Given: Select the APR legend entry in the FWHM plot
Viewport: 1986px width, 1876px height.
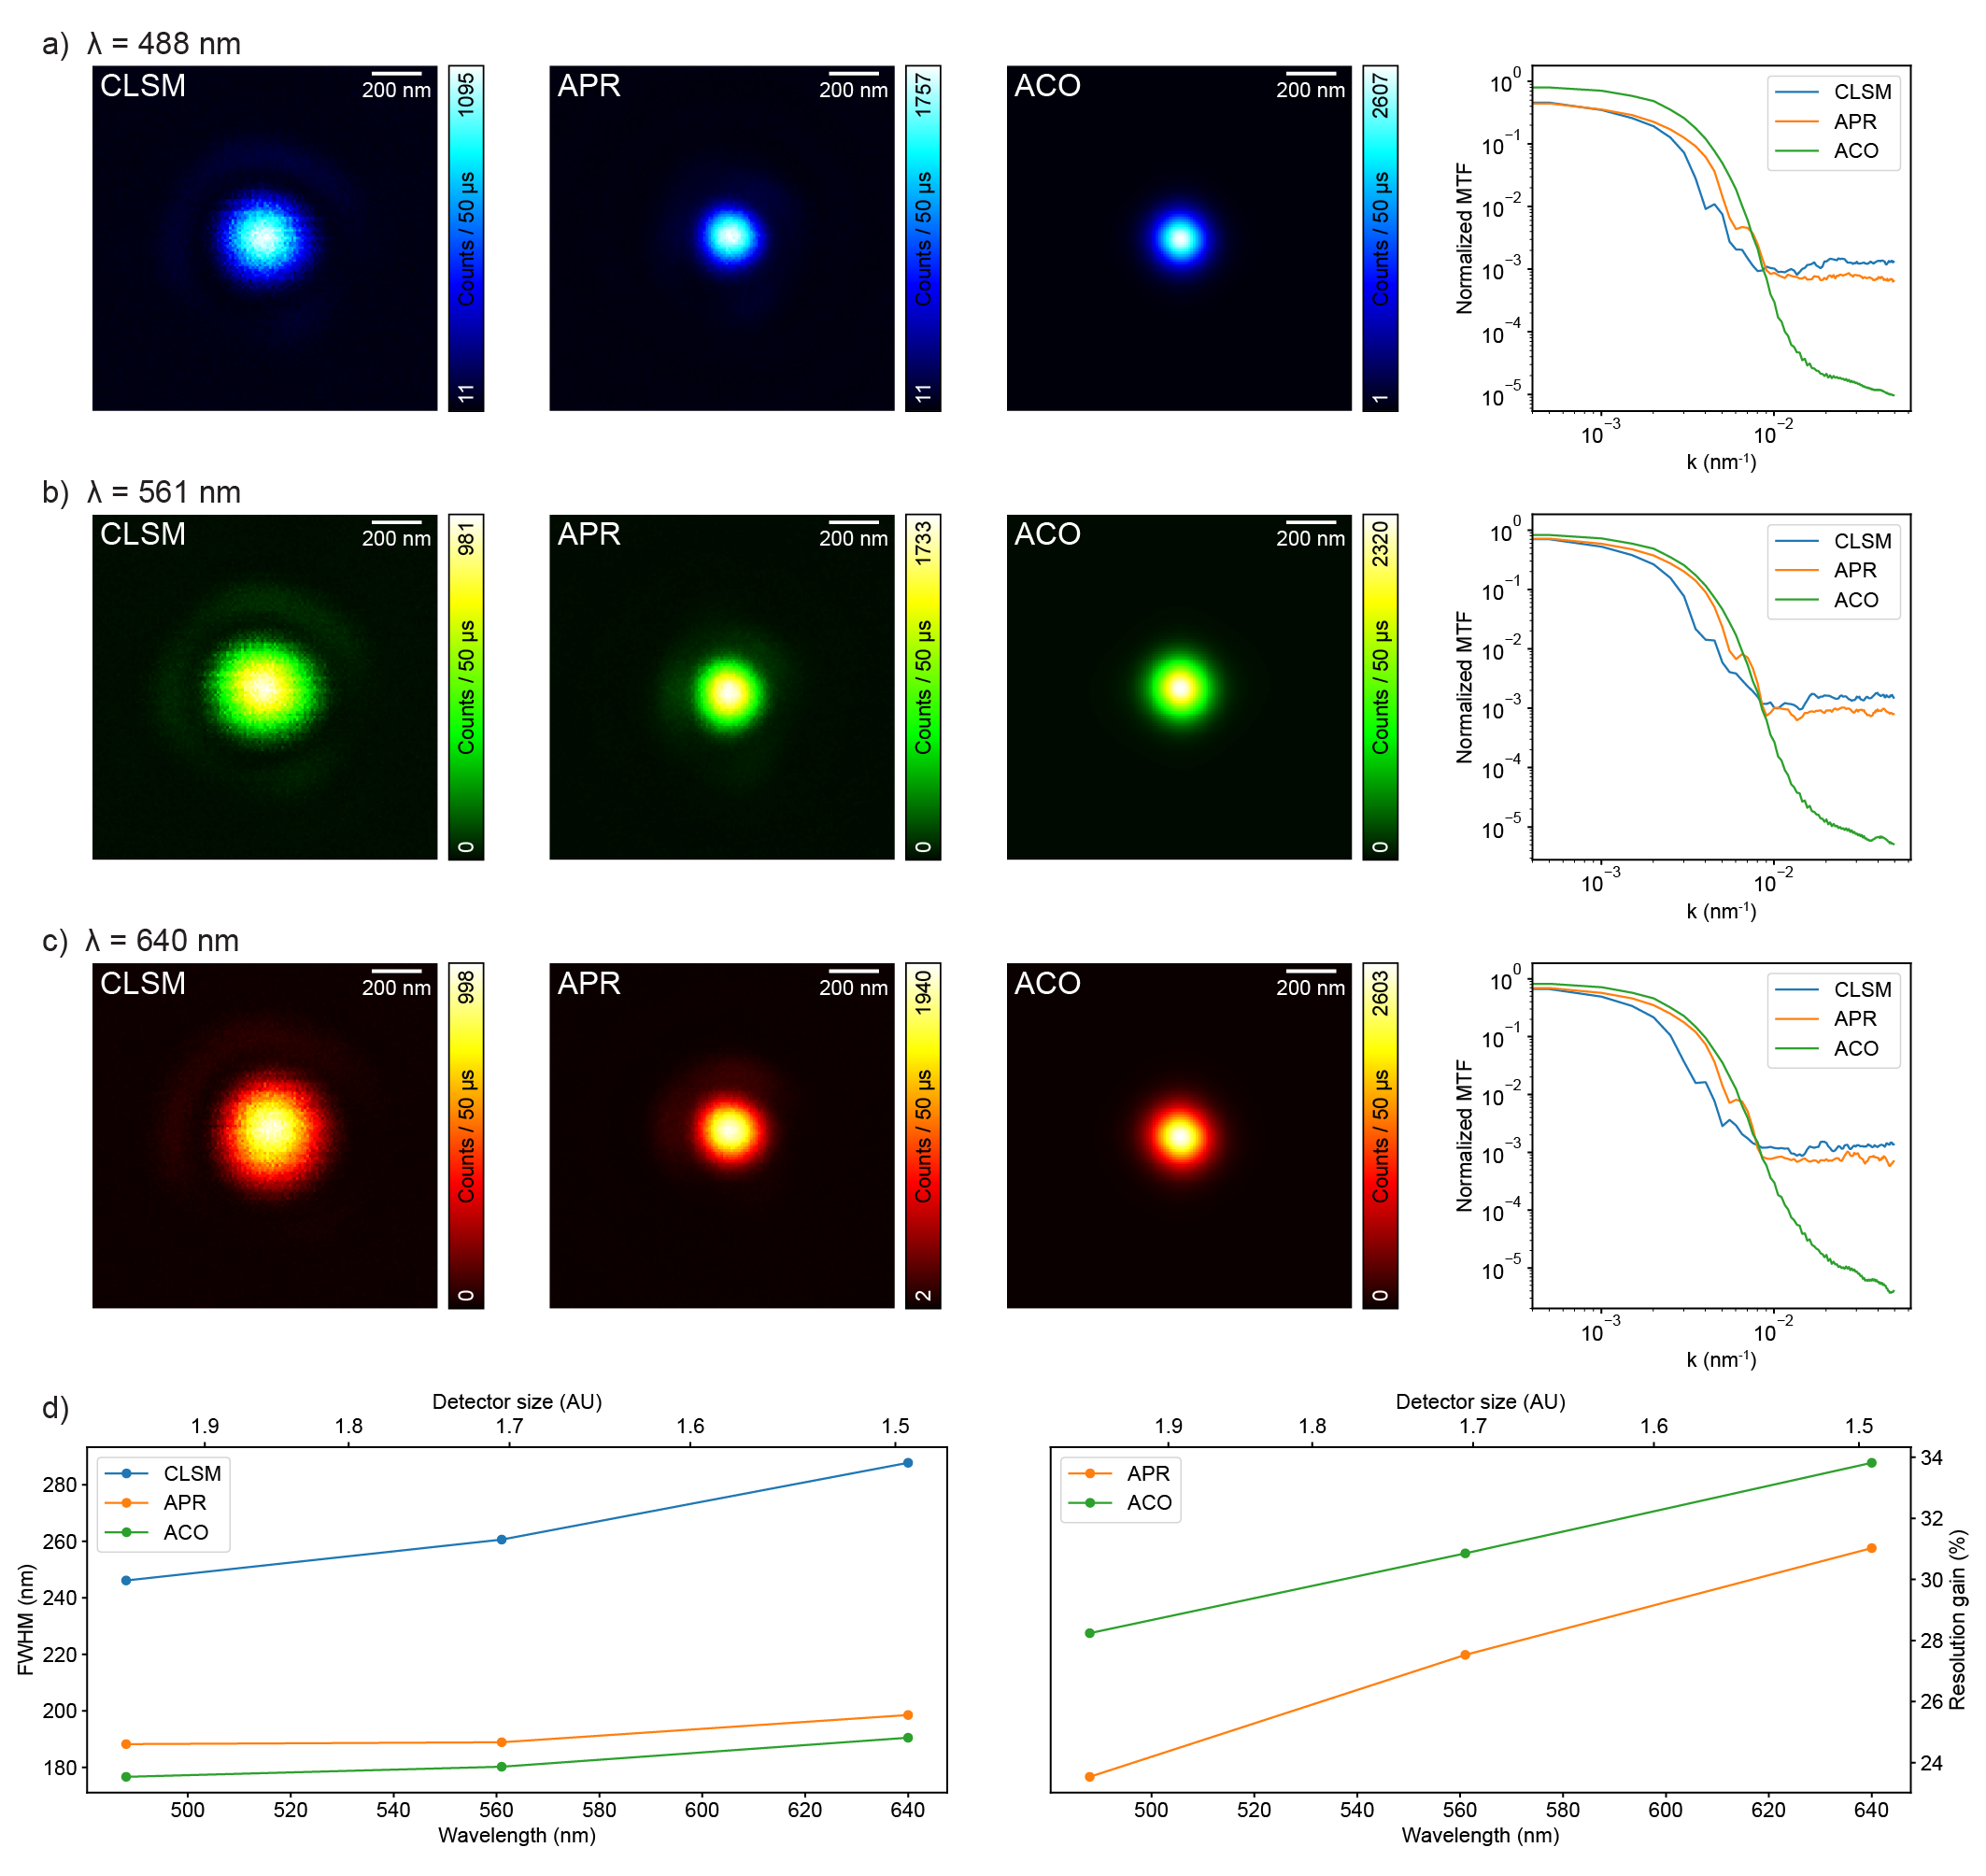Looking at the screenshot, I should pos(156,1502).
